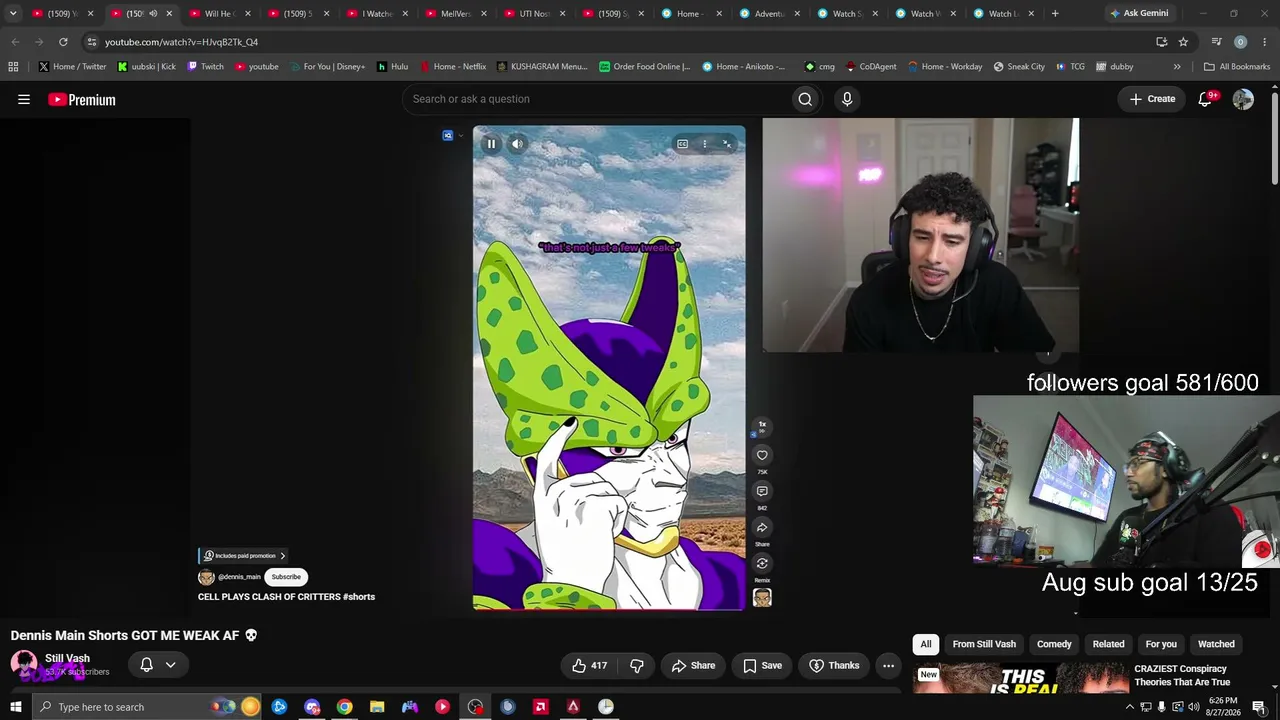Open more actions ellipsis below video
The width and height of the screenshot is (1280, 720).
[888, 665]
